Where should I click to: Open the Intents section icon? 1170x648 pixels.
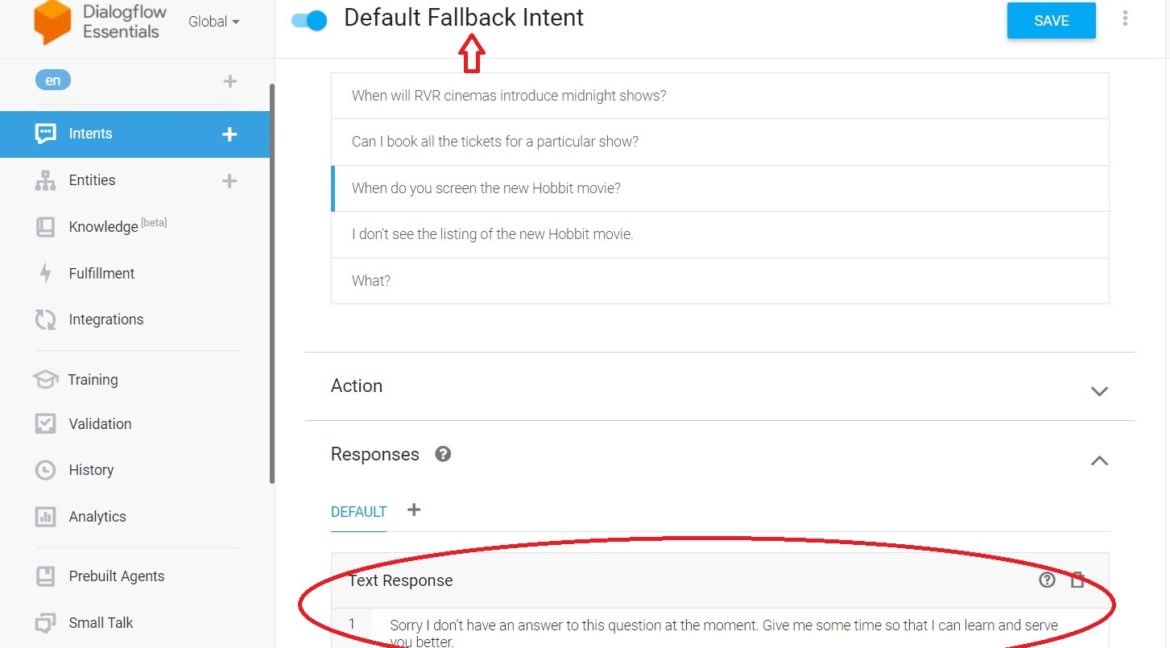coord(45,132)
